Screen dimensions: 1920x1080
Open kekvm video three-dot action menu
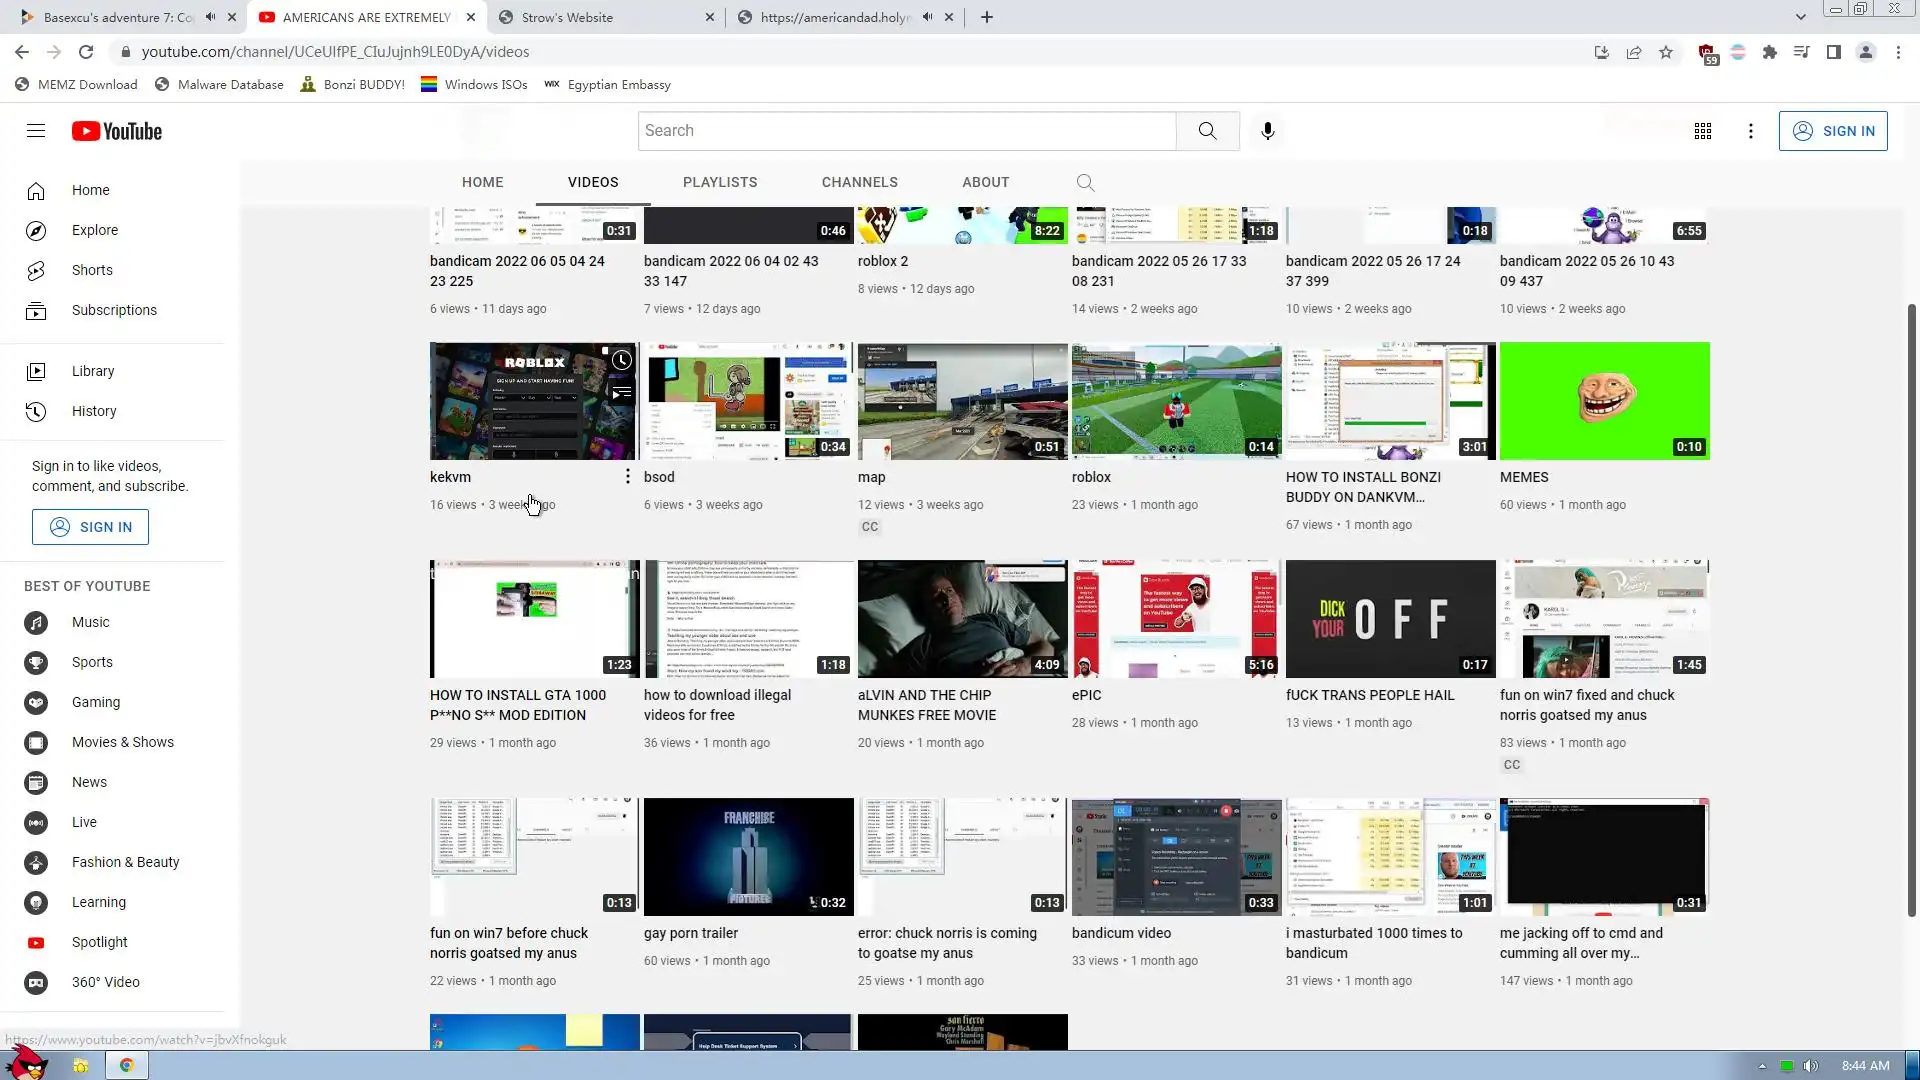[627, 477]
